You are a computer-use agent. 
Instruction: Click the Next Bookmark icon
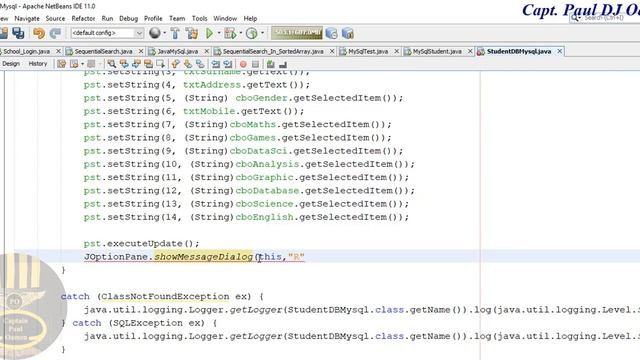[188, 64]
